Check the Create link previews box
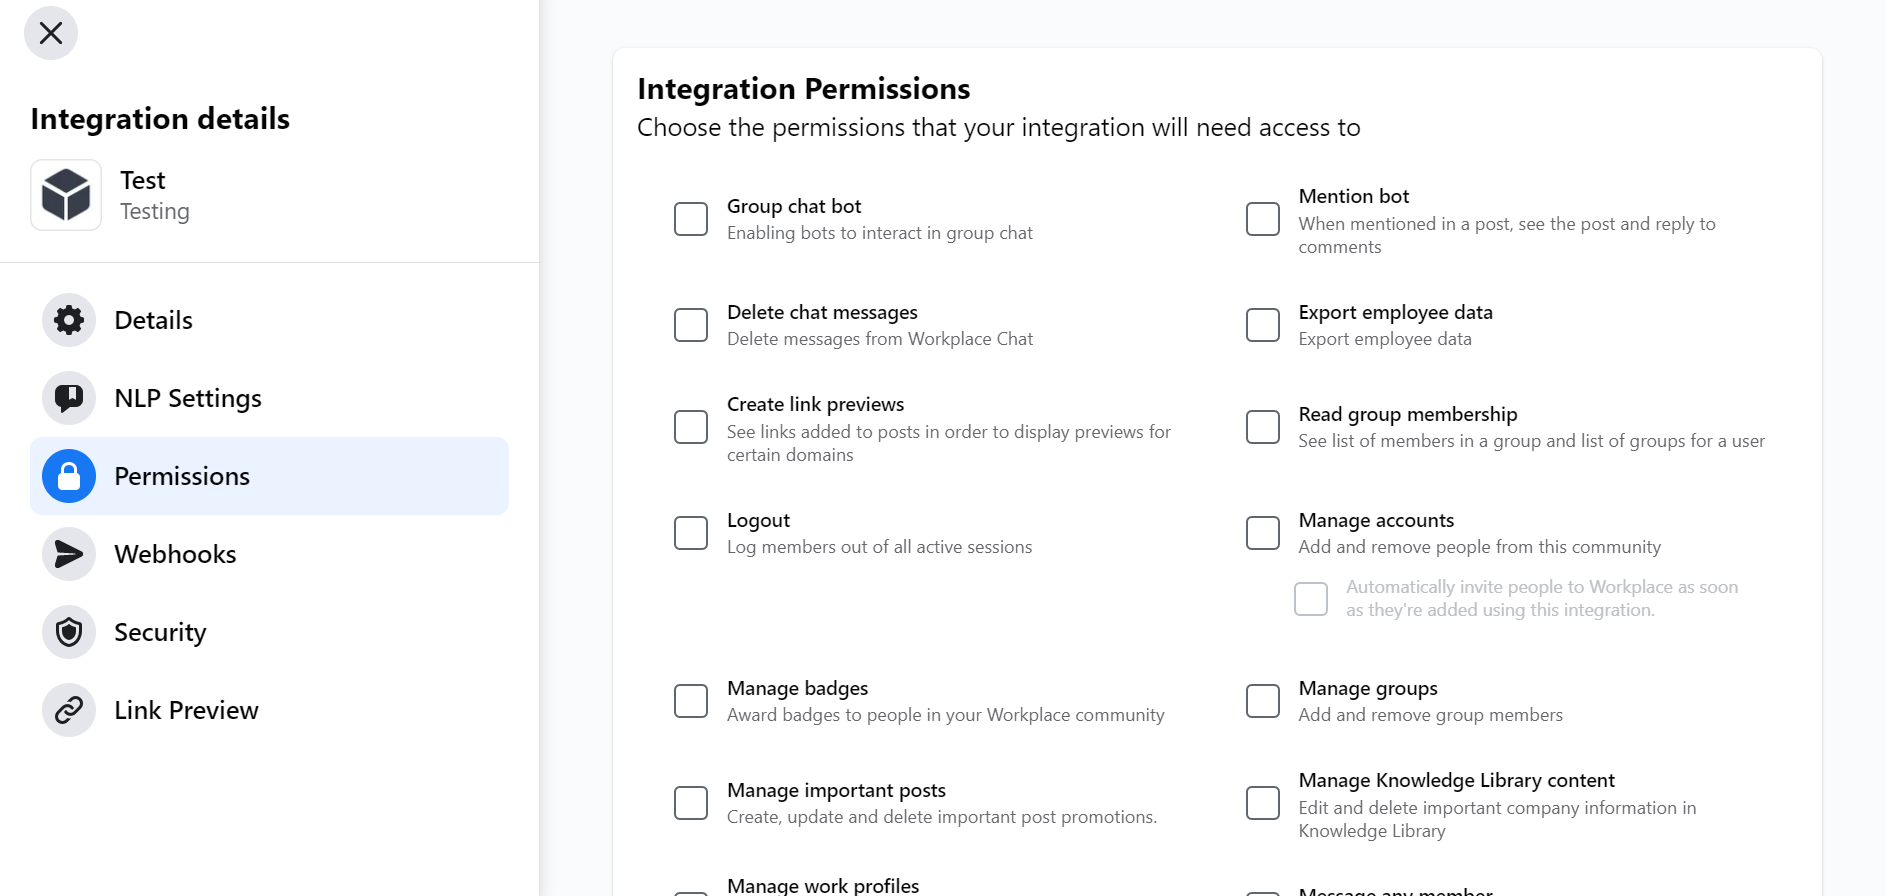Viewport: 1886px width, 896px height. coord(691,427)
